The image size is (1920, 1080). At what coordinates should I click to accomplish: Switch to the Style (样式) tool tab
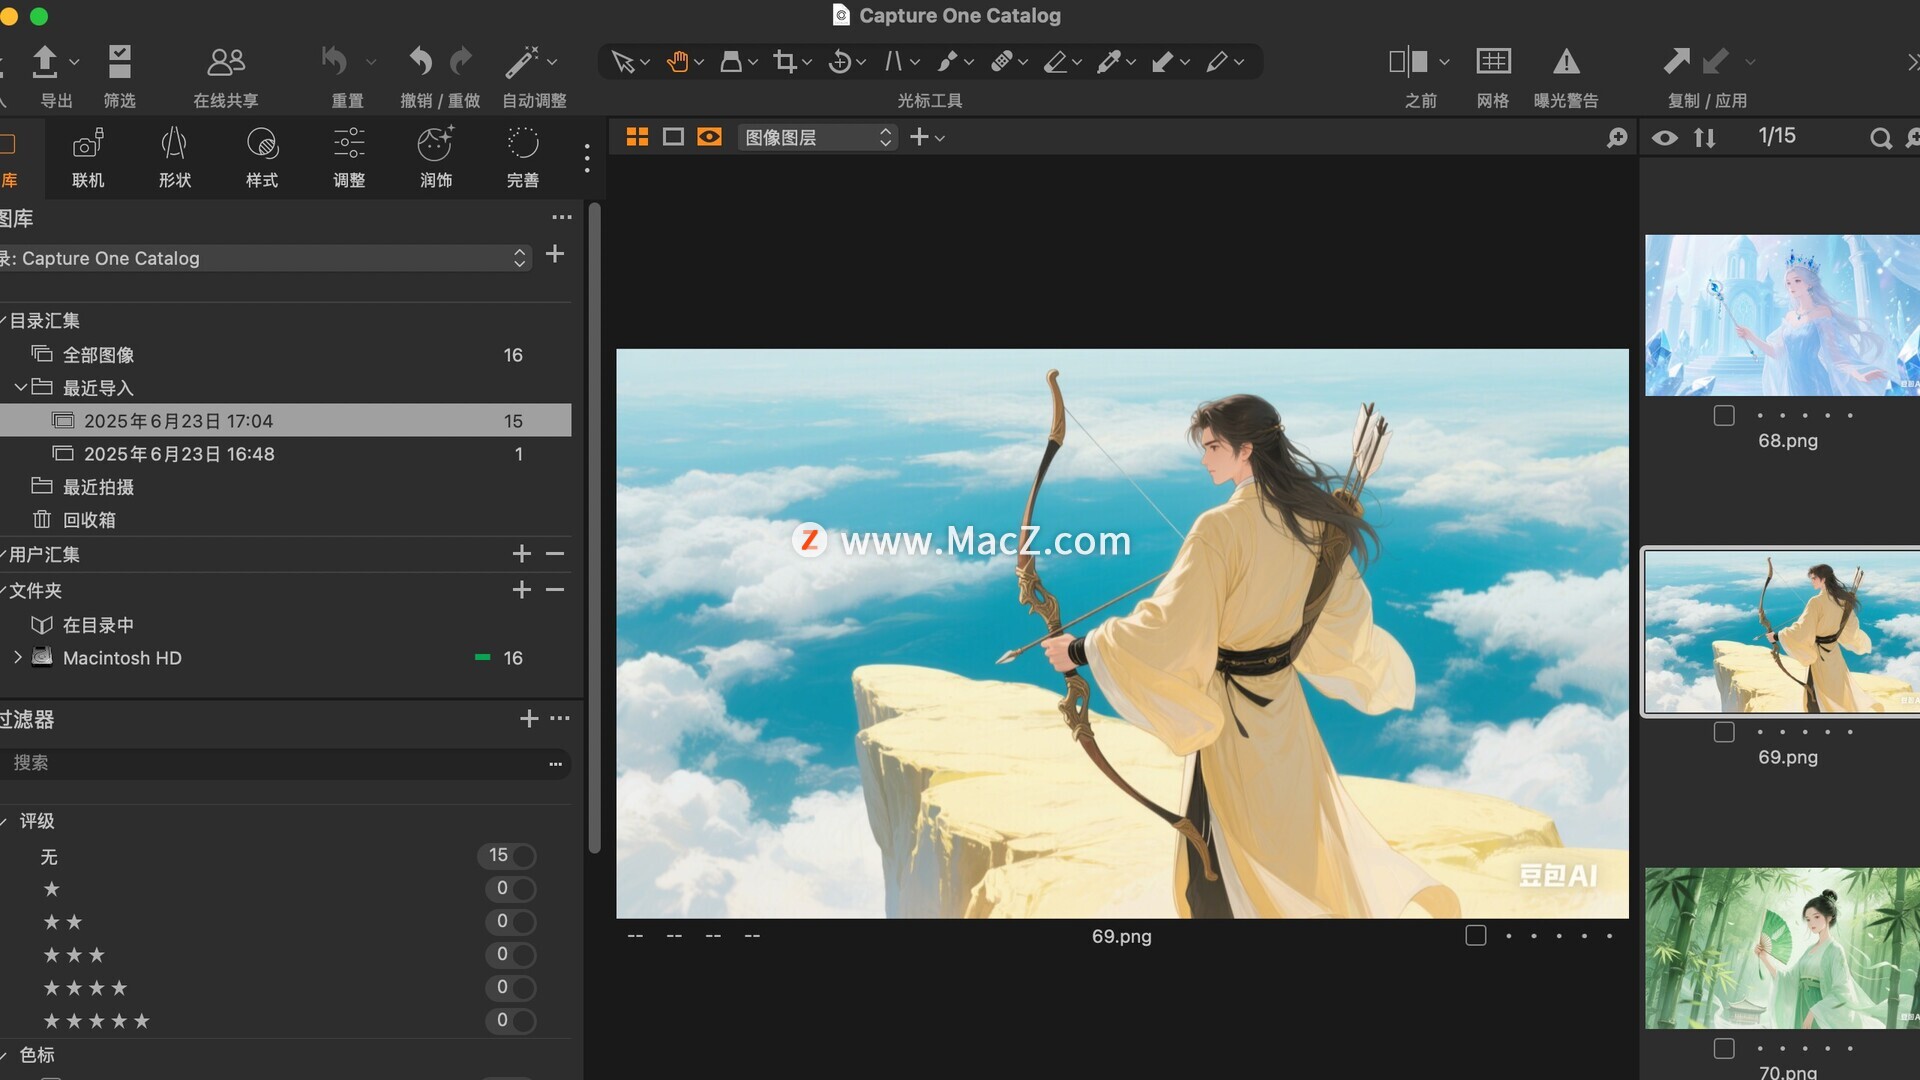(x=262, y=157)
